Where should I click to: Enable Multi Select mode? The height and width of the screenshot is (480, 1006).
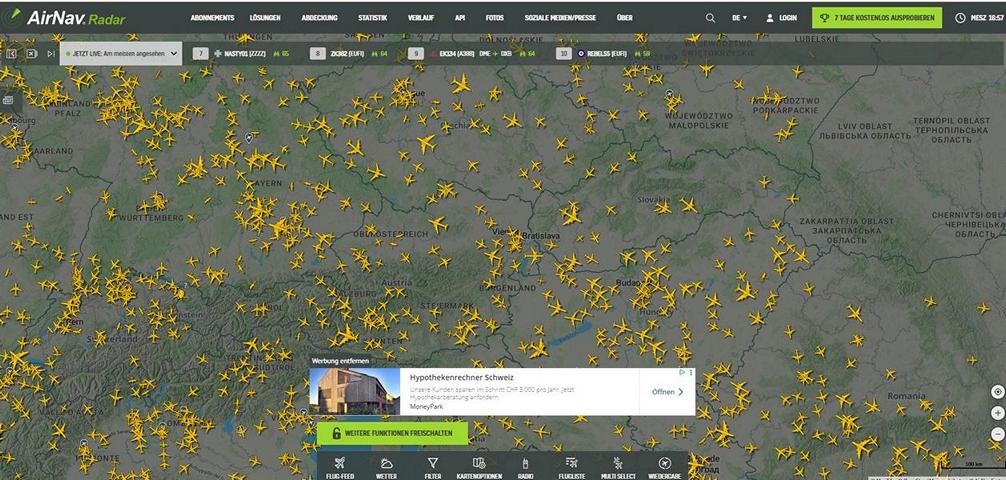tap(618, 467)
